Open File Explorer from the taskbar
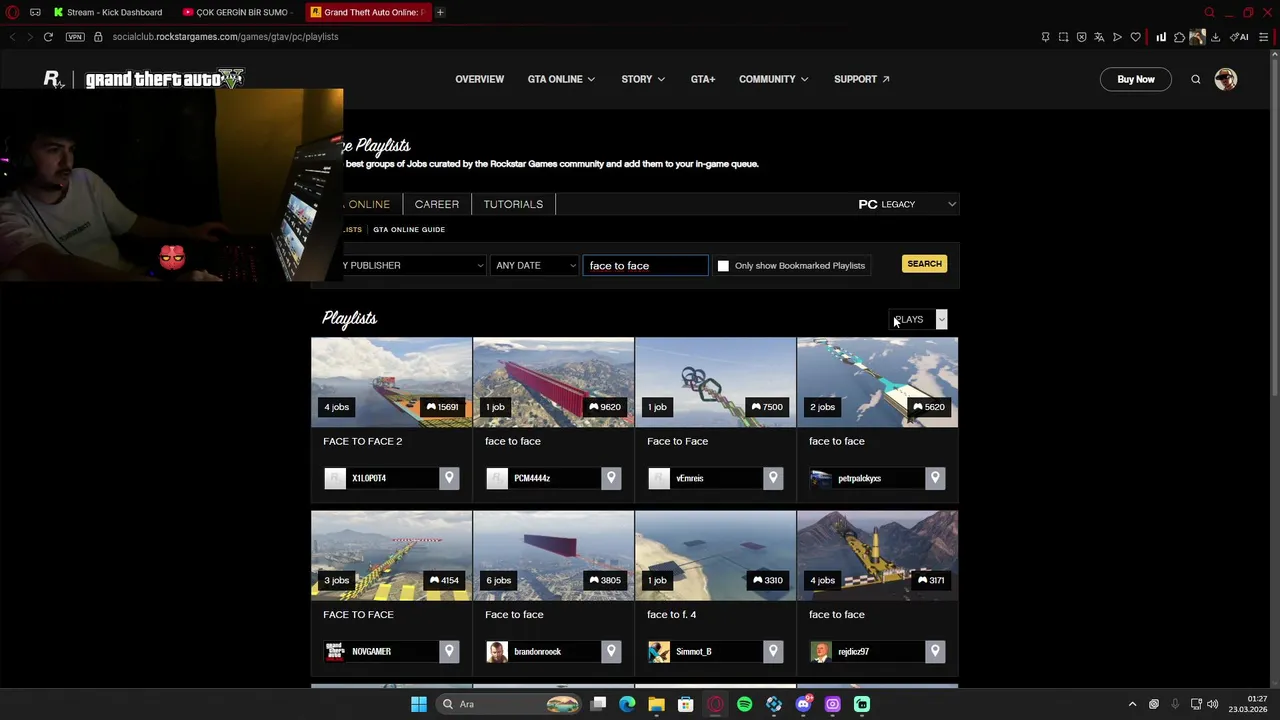The image size is (1280, 720). click(656, 704)
